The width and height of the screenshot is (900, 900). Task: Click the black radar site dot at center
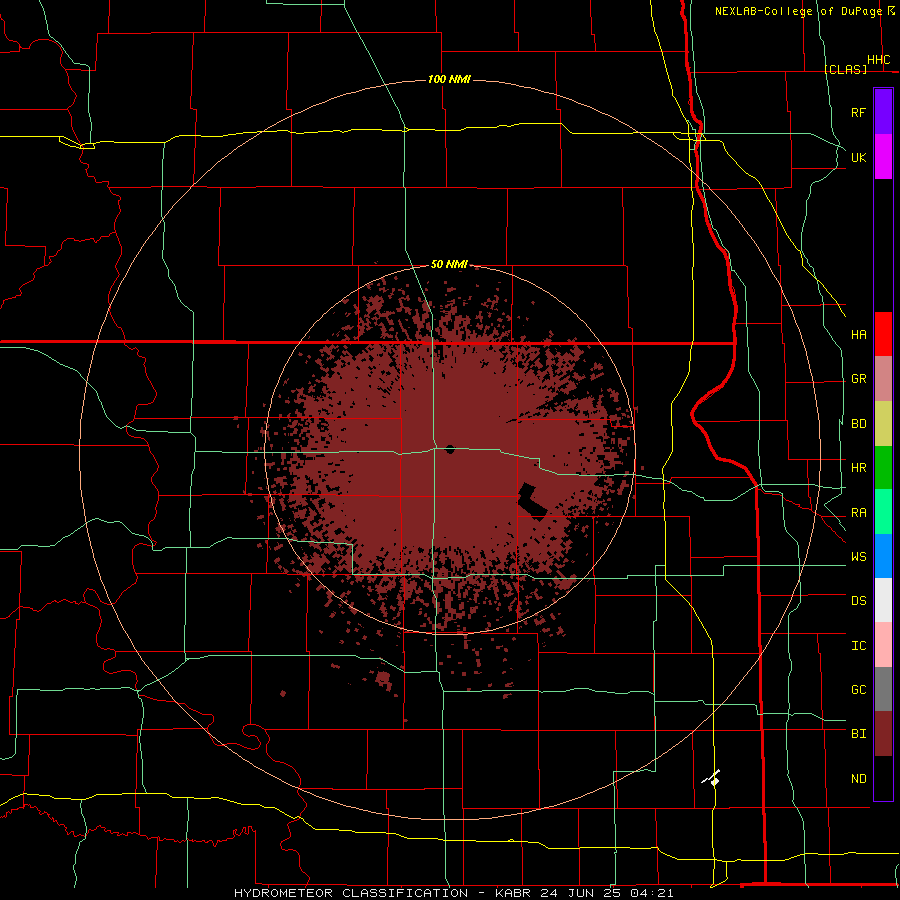click(450, 449)
